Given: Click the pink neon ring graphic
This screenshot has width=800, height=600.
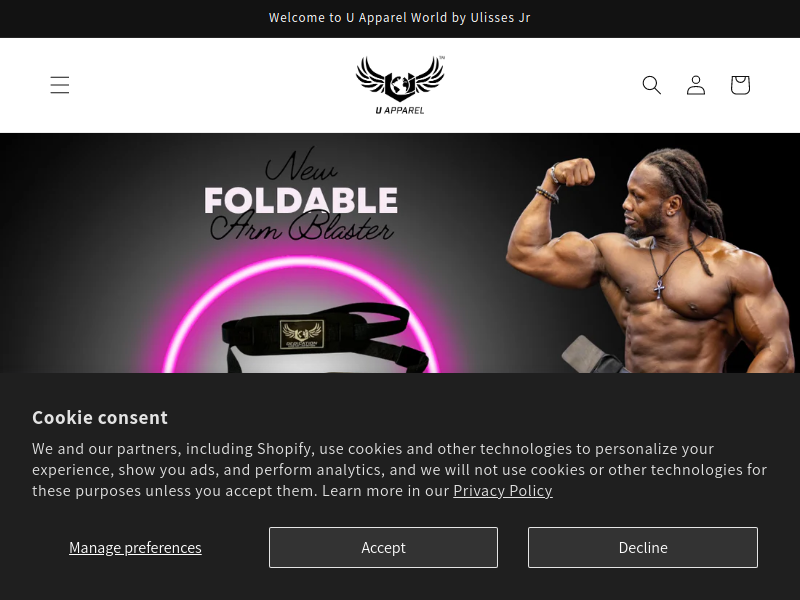Looking at the screenshot, I should click(x=301, y=315).
